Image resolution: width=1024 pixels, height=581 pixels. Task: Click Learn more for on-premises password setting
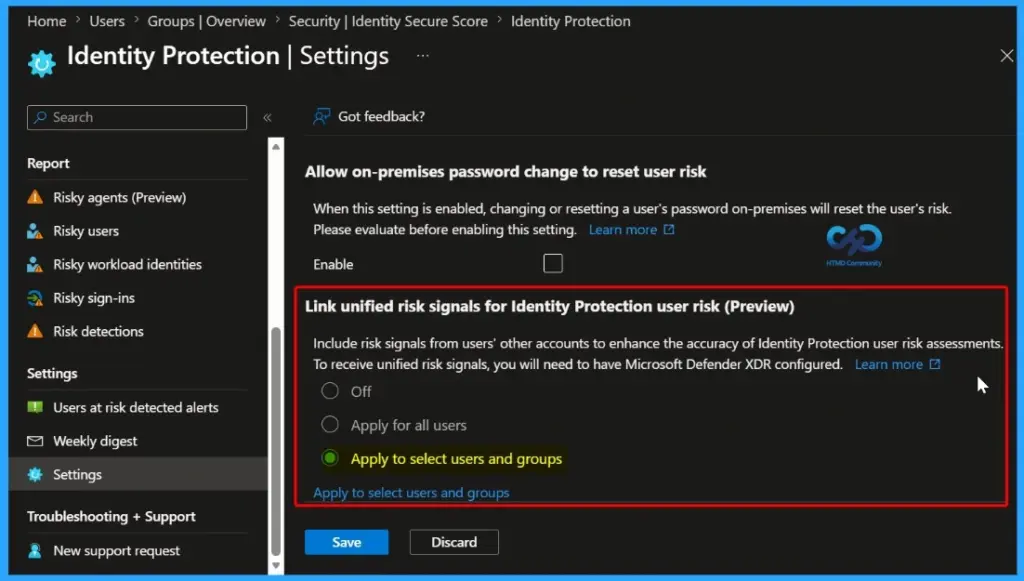[622, 230]
